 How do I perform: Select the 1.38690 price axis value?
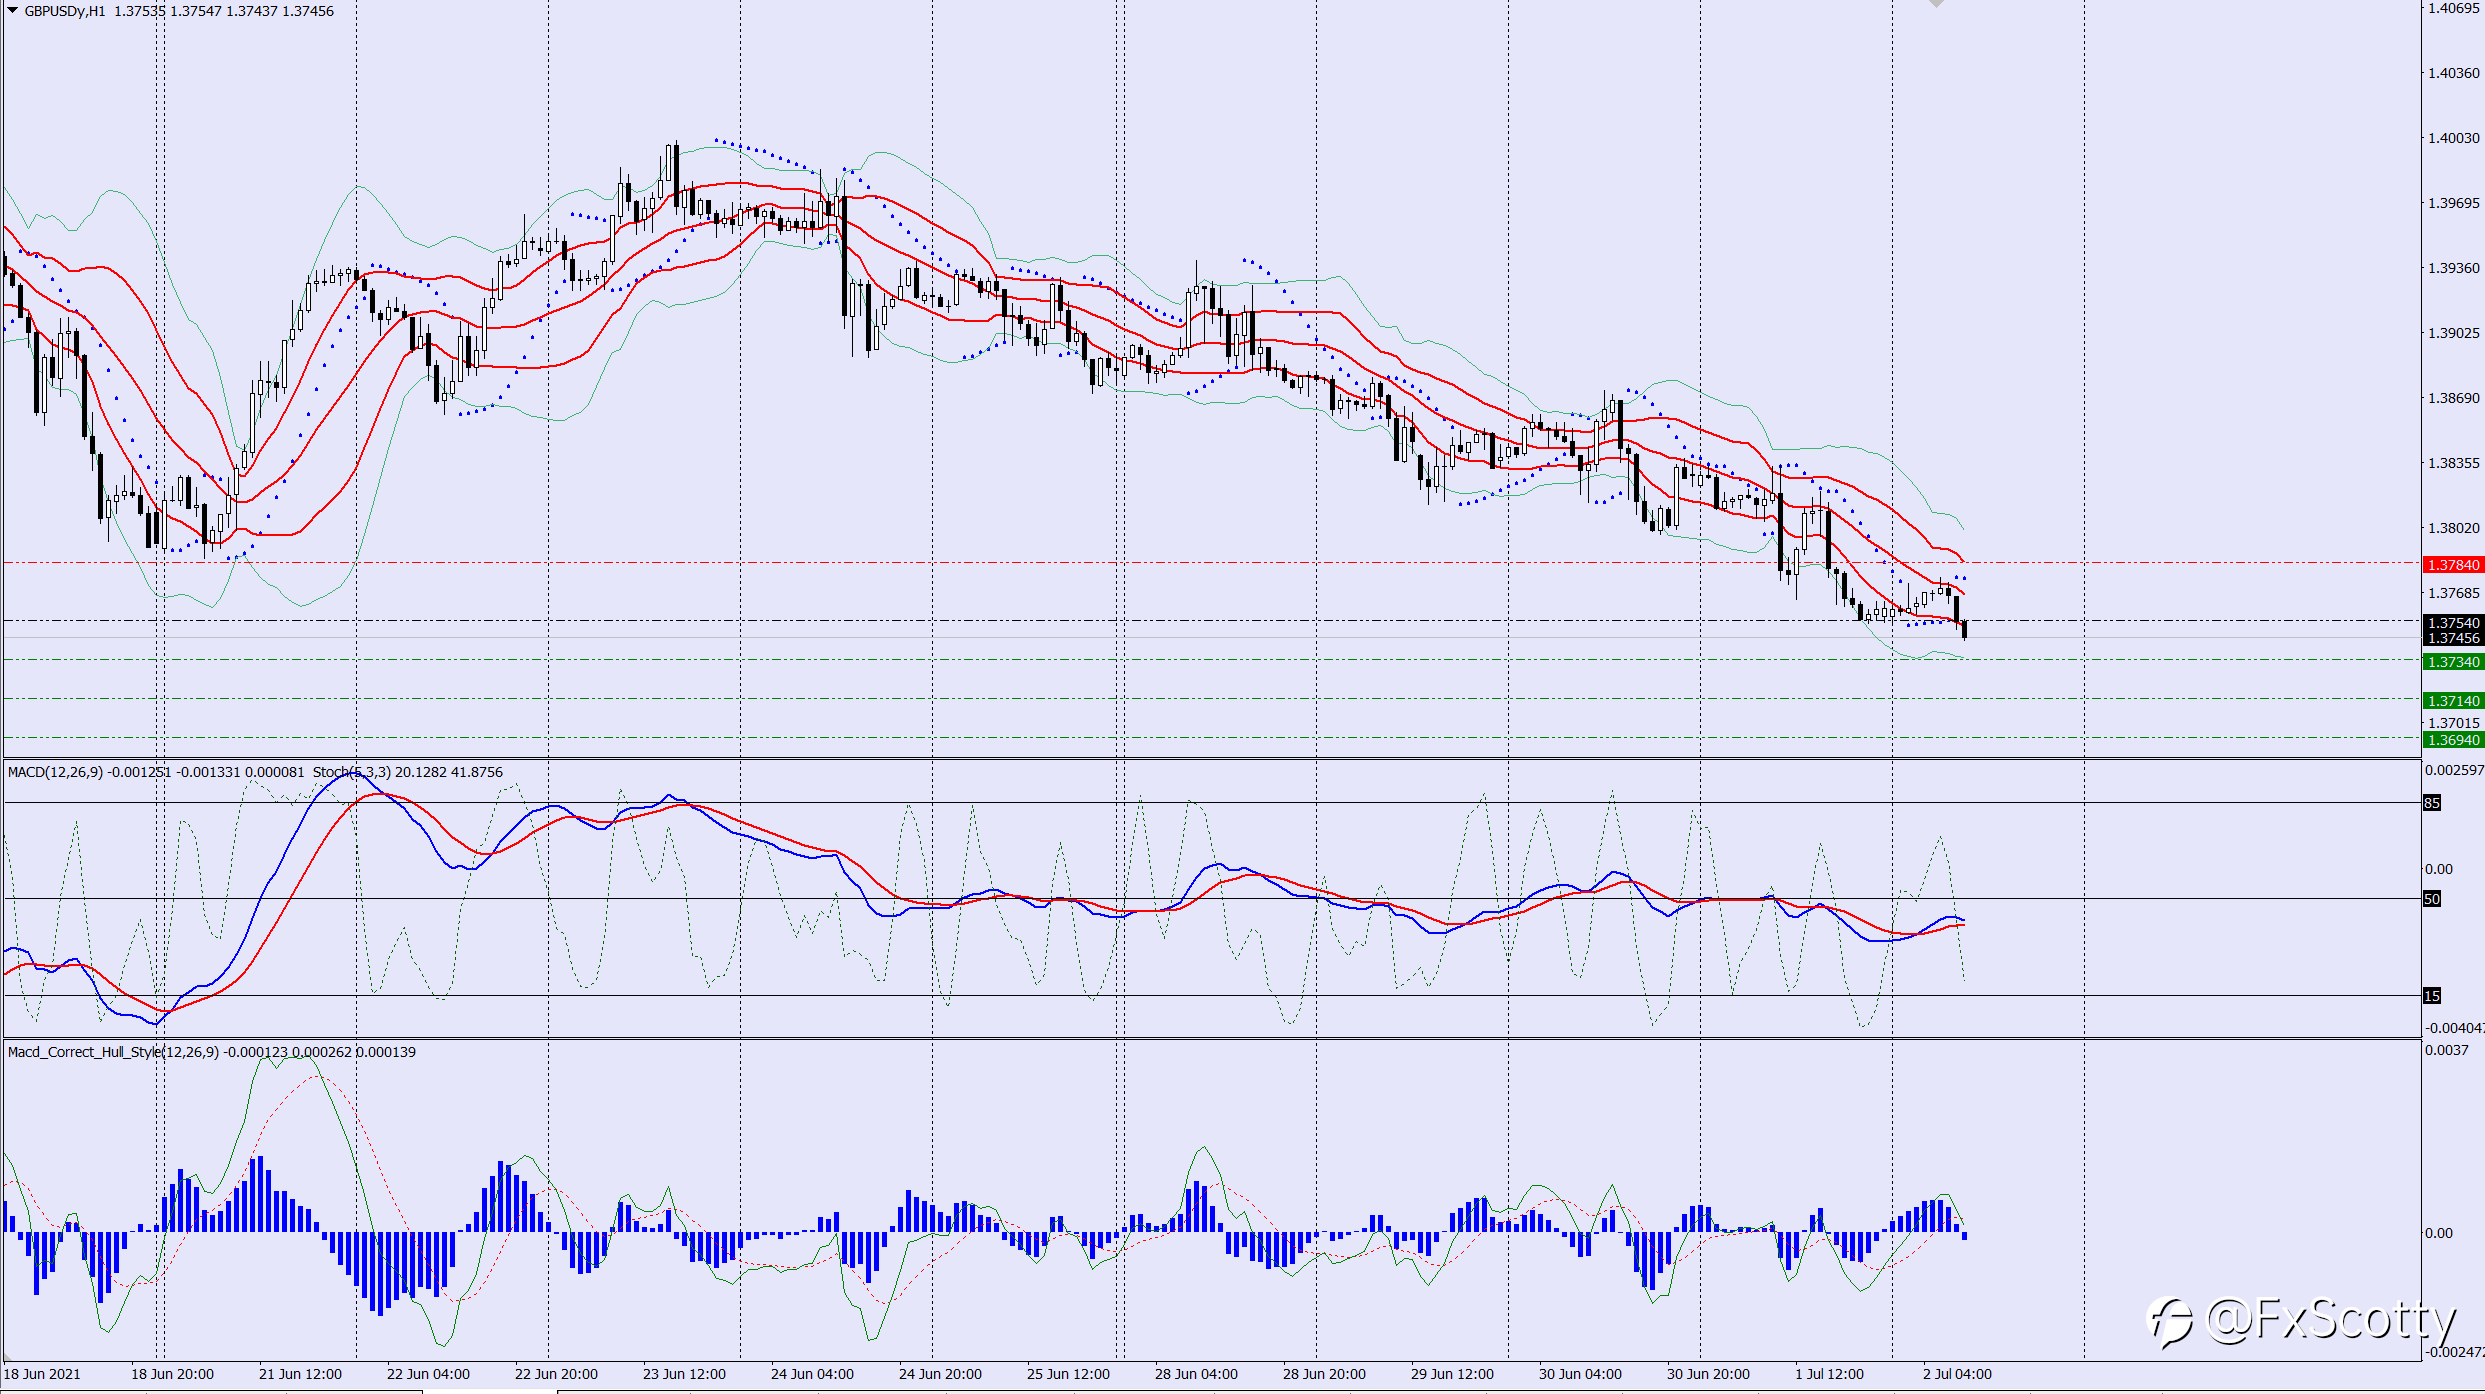[x=2454, y=398]
